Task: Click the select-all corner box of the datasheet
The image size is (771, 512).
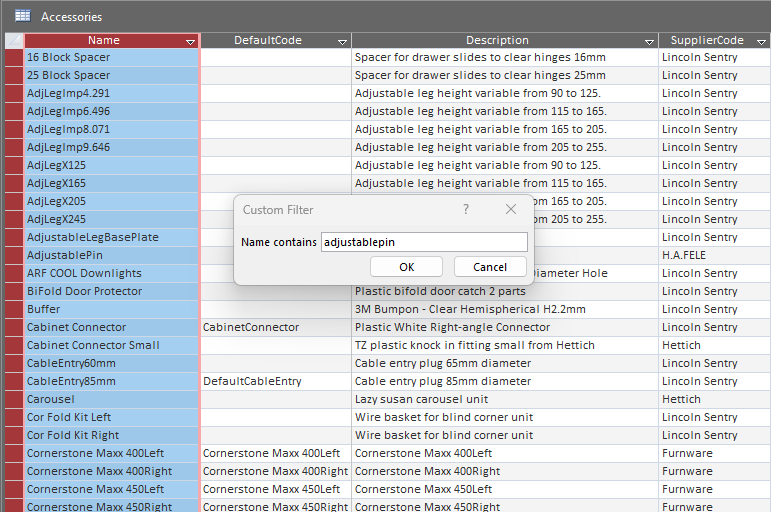Action: pyautogui.click(x=14, y=40)
